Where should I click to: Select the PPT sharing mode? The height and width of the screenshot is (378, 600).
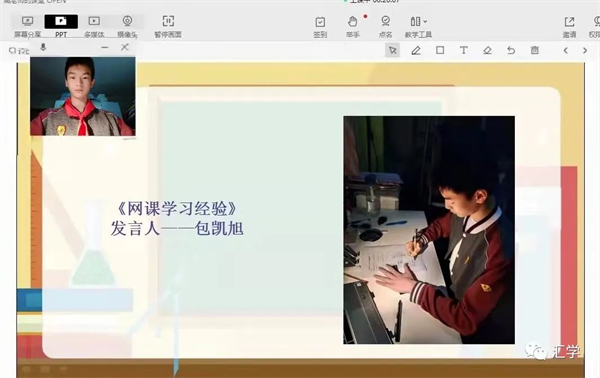(61, 26)
